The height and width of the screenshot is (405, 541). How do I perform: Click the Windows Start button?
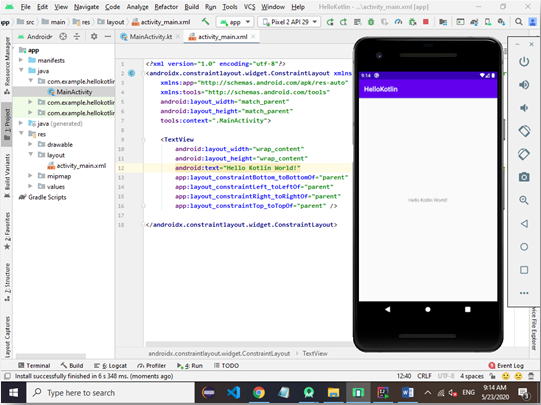click(x=13, y=393)
